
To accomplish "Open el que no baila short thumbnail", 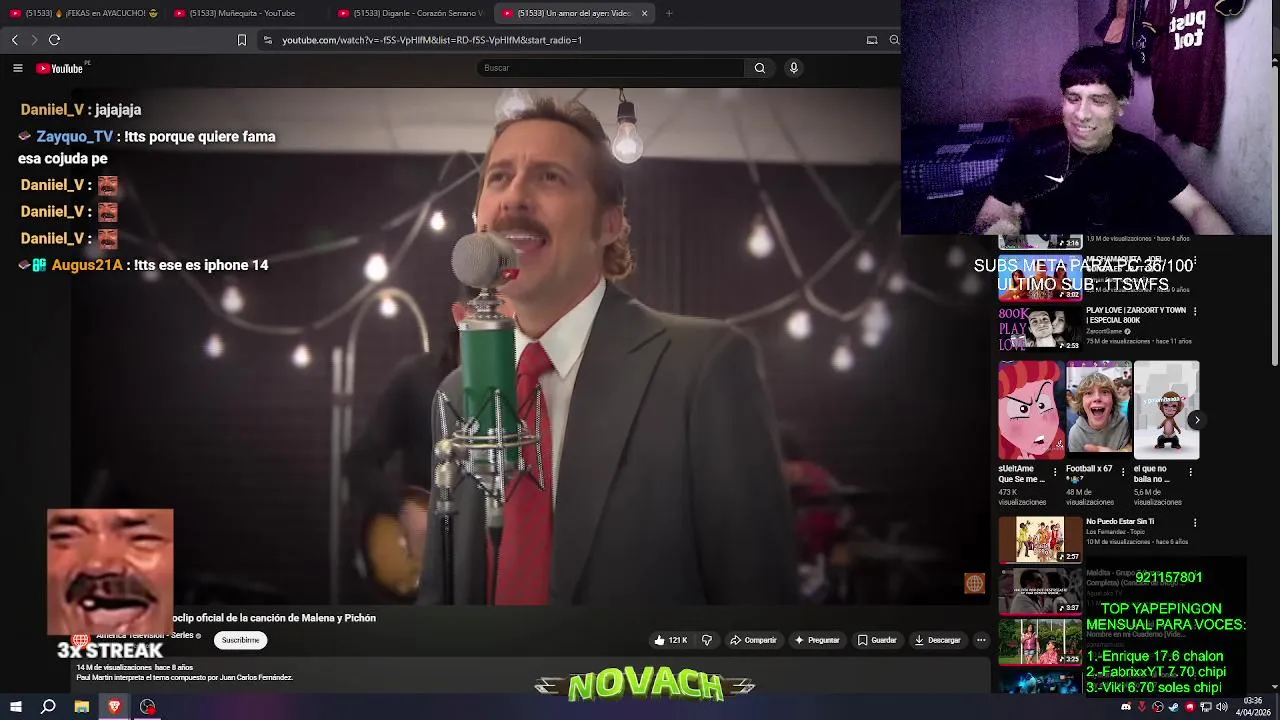I will [x=1166, y=410].
